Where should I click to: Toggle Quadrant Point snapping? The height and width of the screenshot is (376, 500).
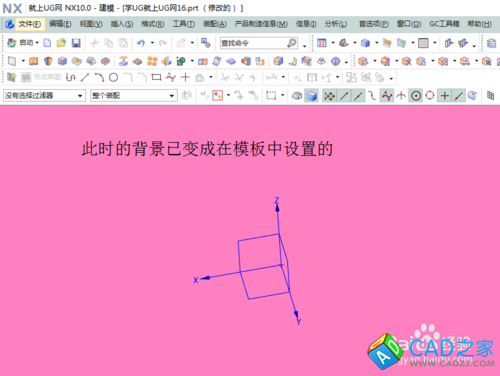(x=430, y=96)
